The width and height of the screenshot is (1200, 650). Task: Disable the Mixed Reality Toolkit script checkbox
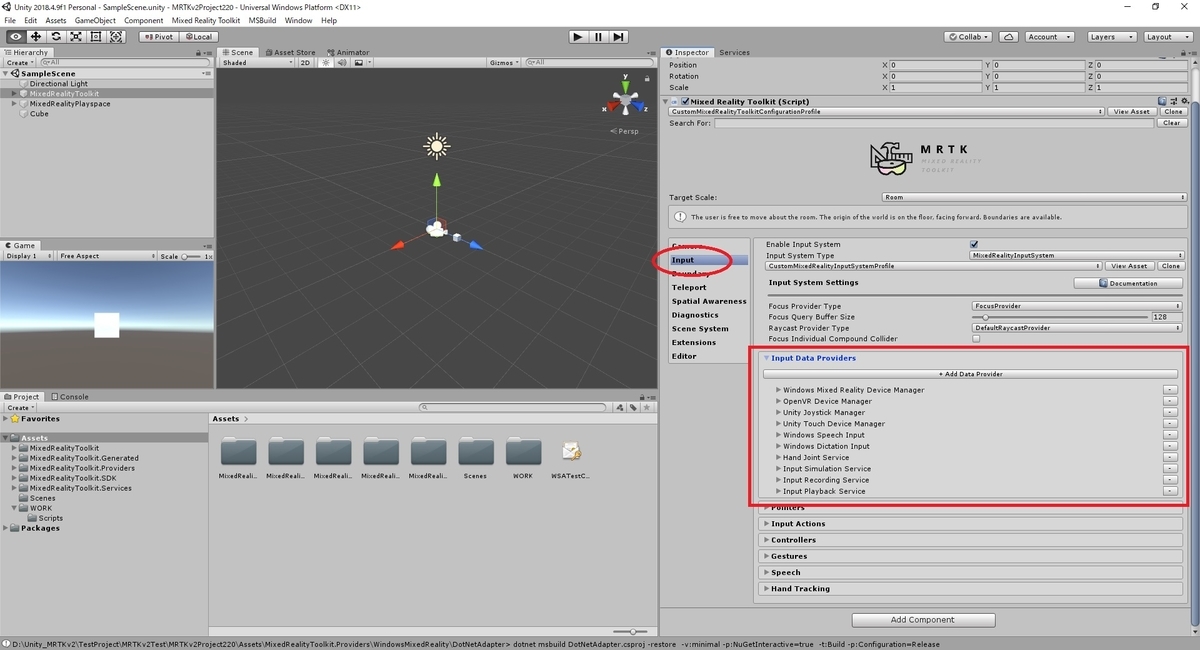[685, 101]
